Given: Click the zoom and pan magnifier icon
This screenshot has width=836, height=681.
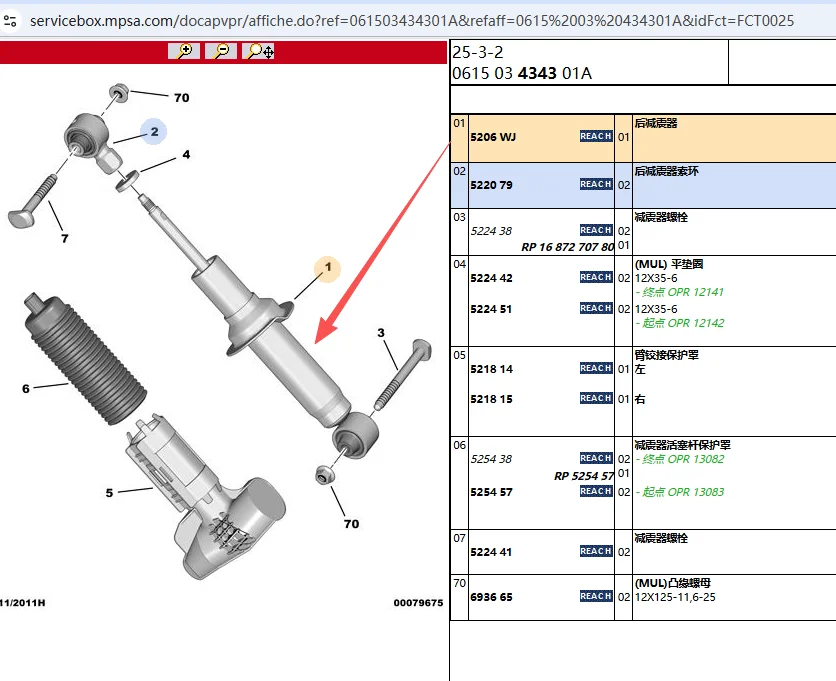Looking at the screenshot, I should pyautogui.click(x=258, y=51).
